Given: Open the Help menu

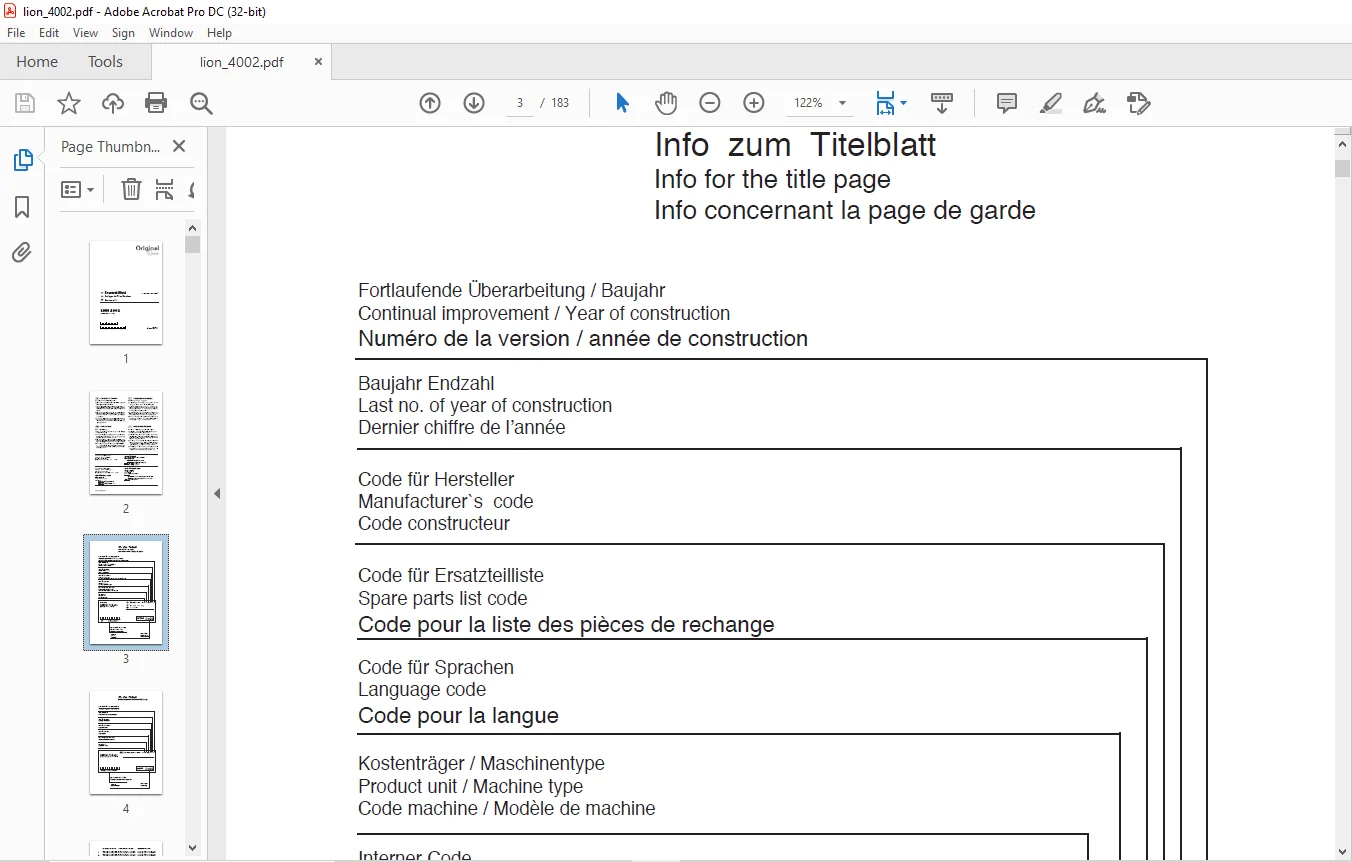Looking at the screenshot, I should (x=220, y=33).
